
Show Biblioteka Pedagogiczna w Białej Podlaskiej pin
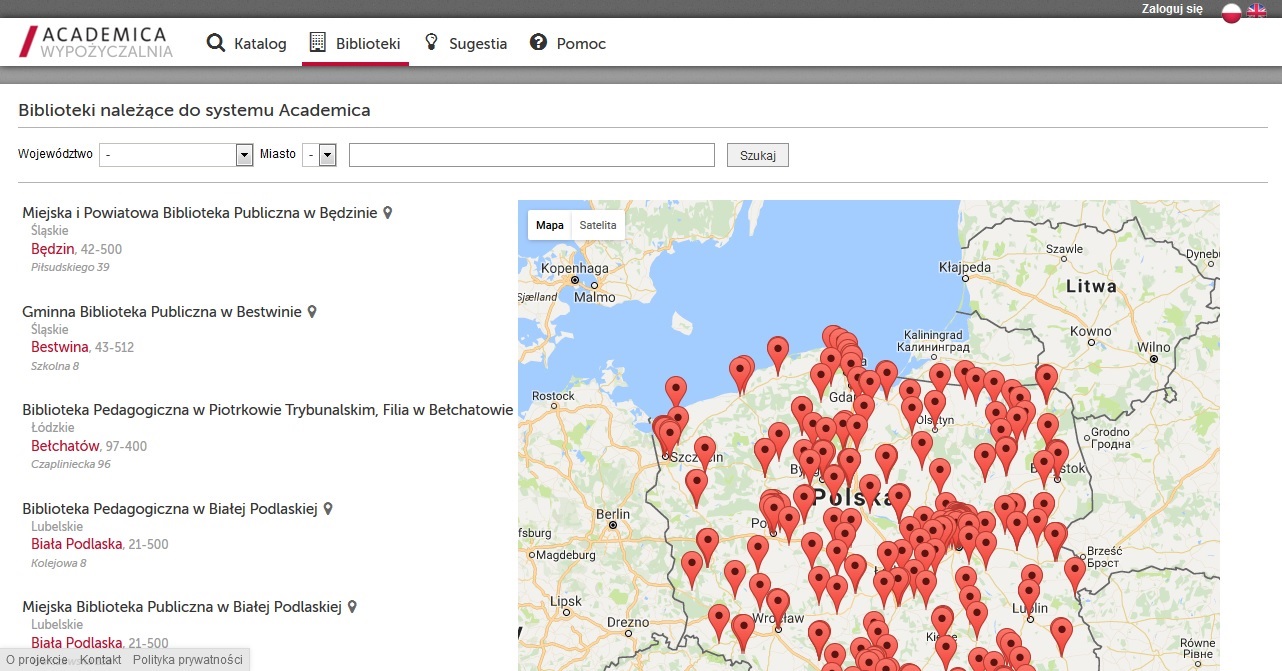point(328,509)
